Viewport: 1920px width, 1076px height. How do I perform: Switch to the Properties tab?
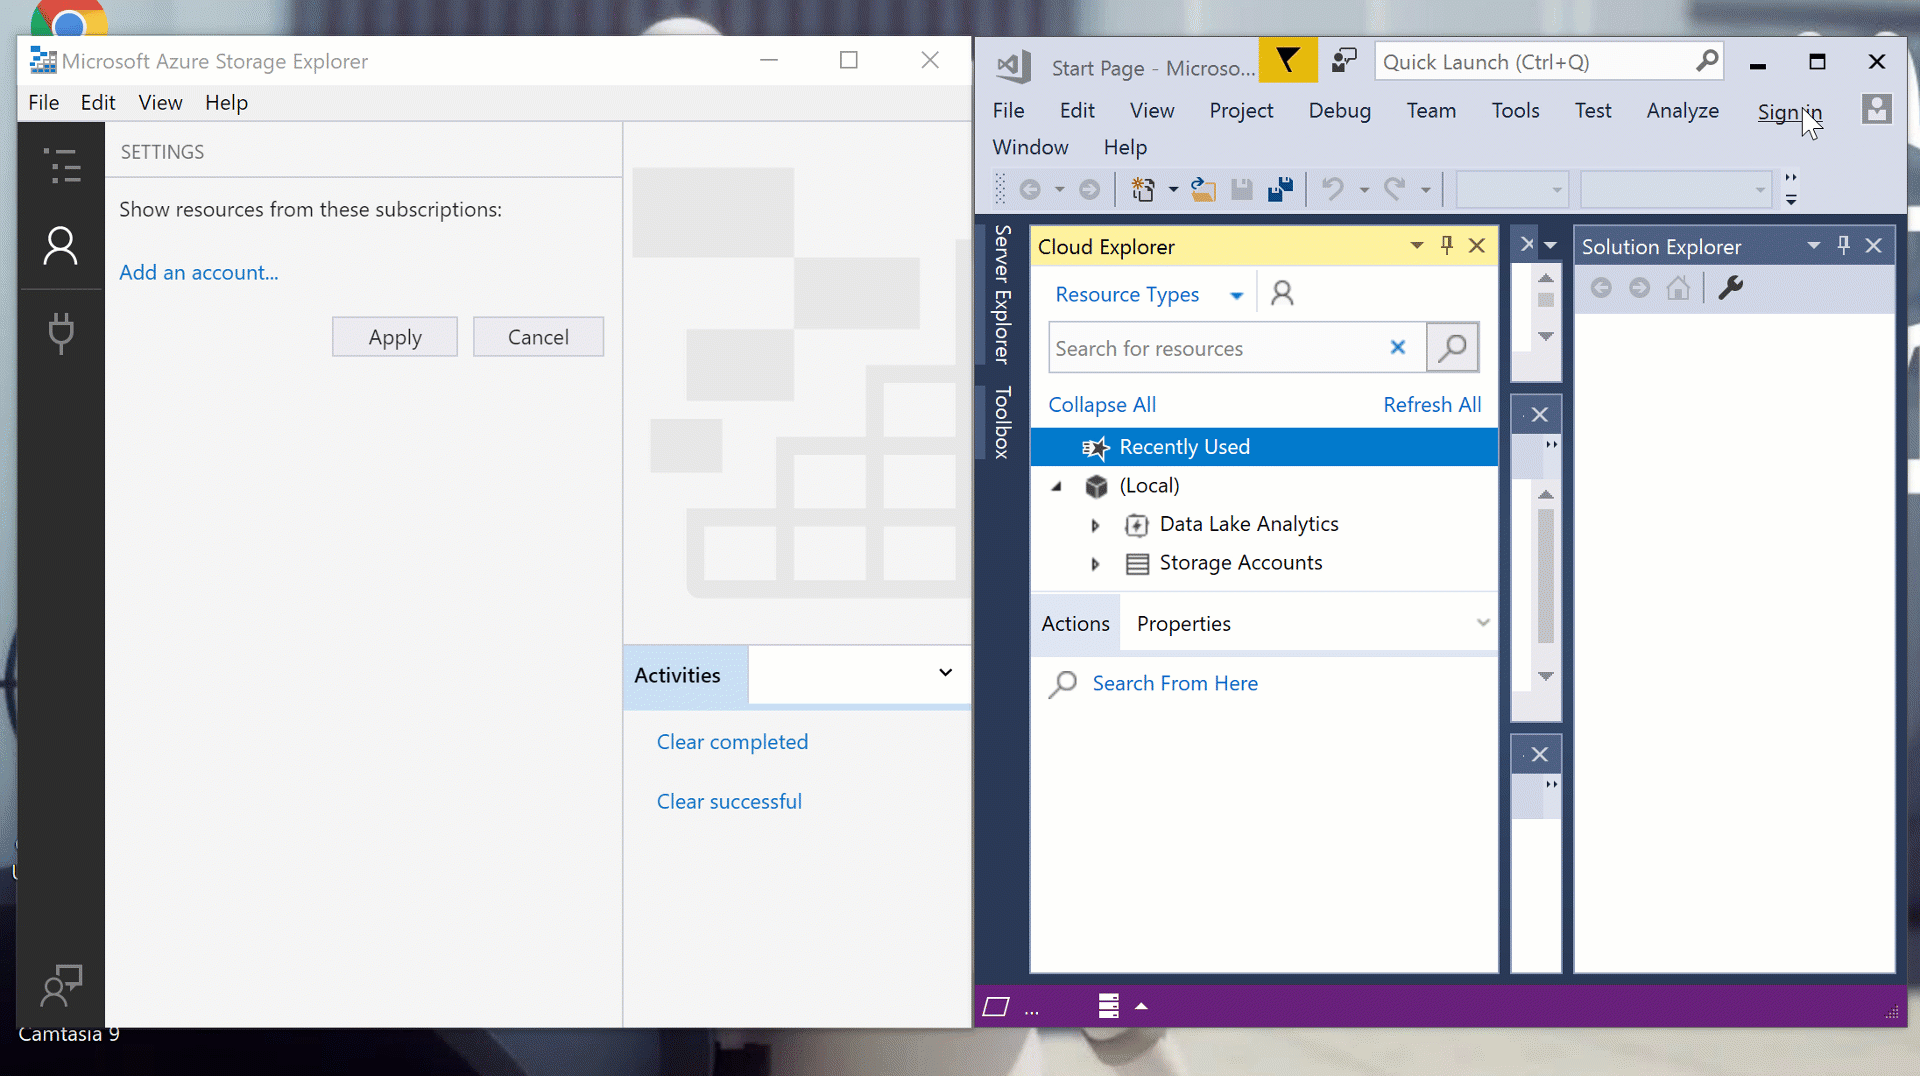(x=1183, y=624)
